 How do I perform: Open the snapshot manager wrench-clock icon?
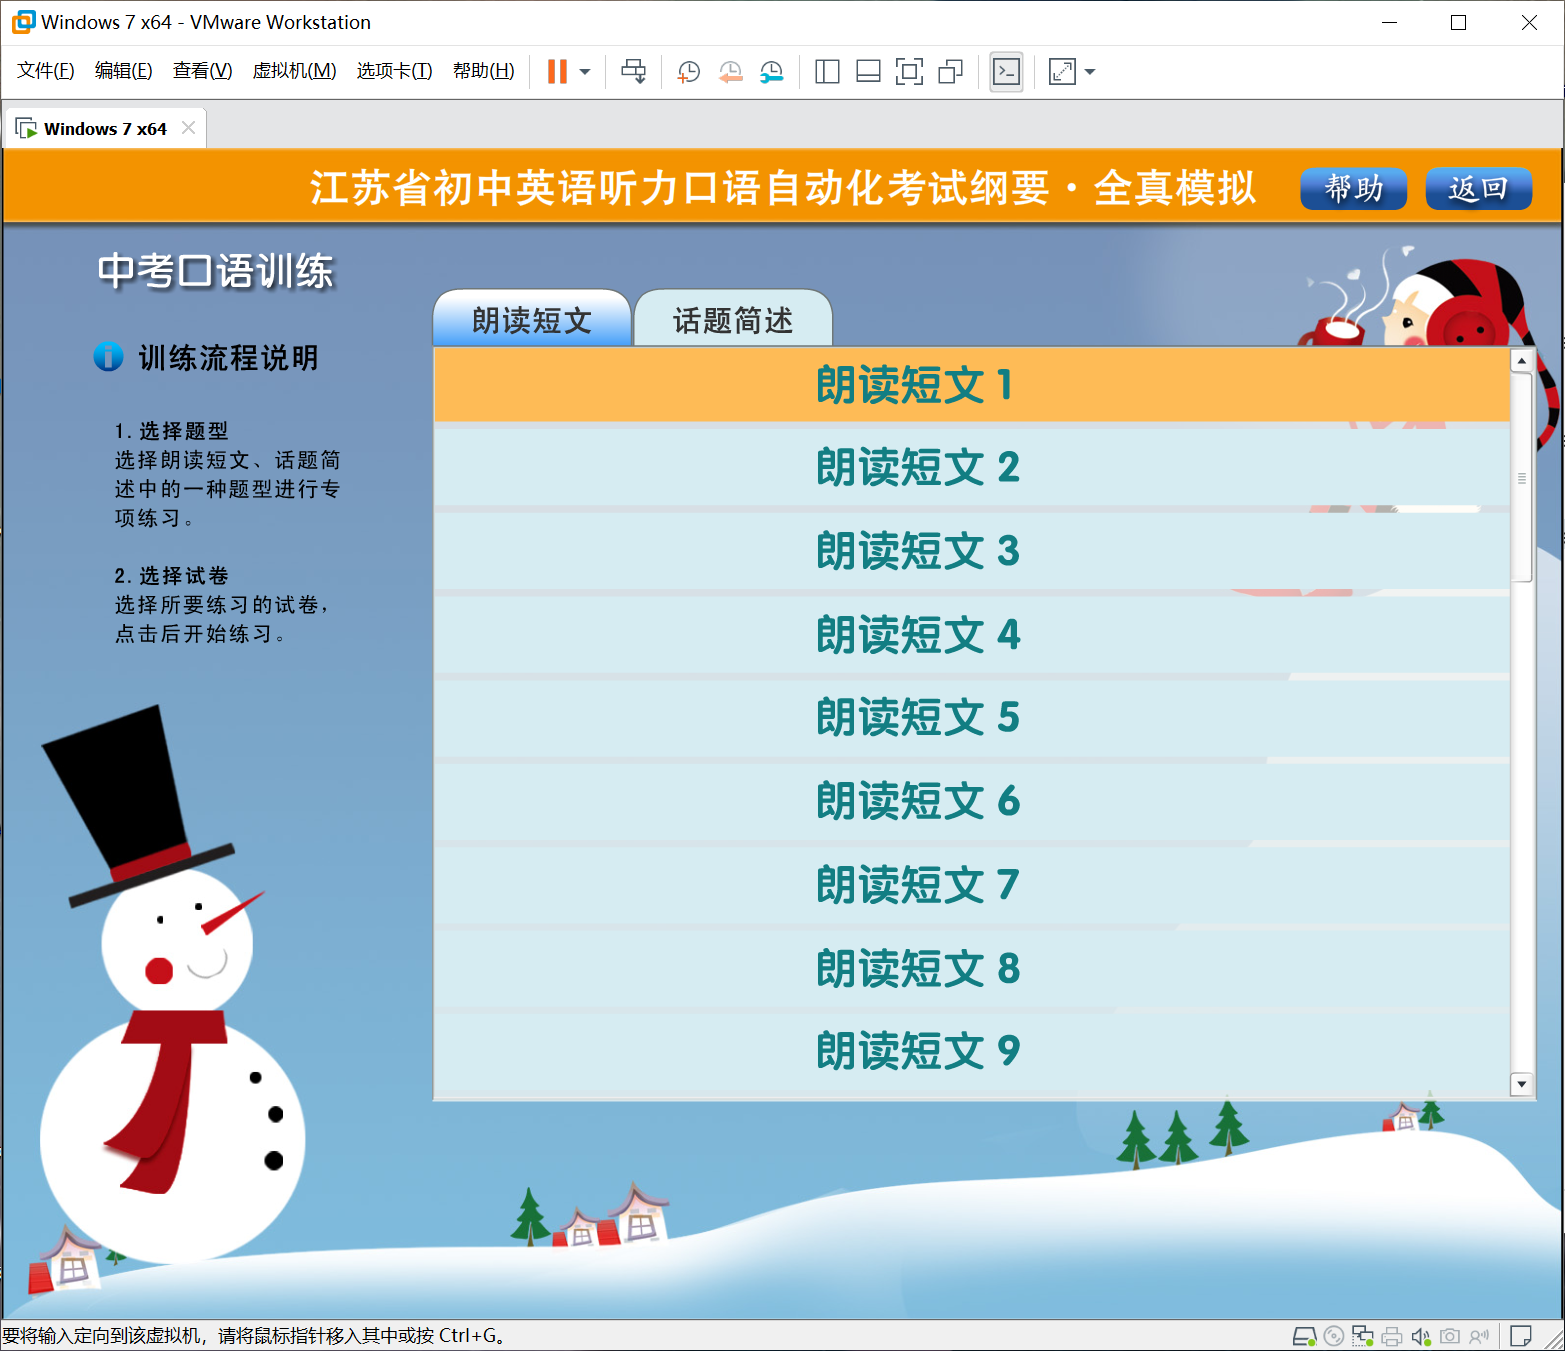[x=771, y=72]
